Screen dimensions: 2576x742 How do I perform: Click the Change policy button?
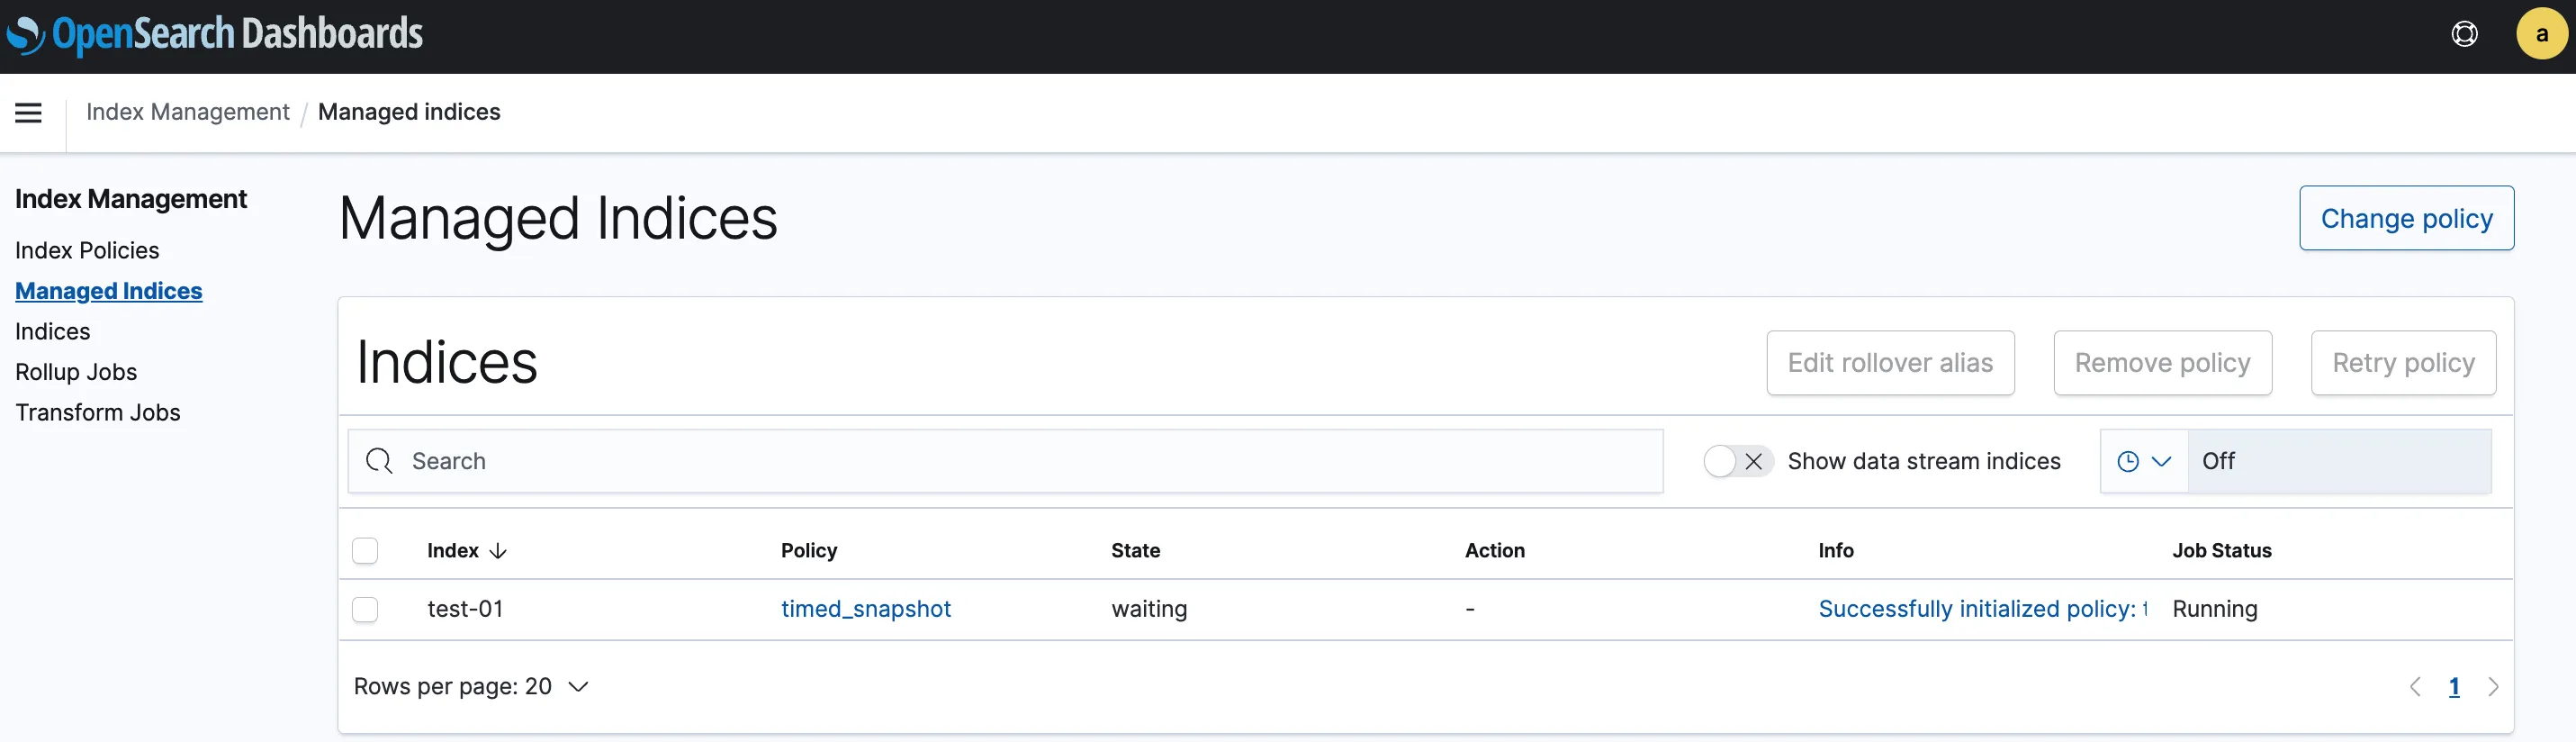pos(2406,218)
